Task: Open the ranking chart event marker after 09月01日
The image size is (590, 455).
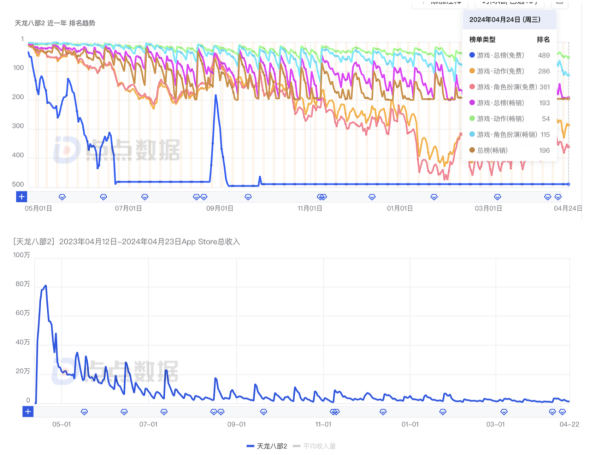Action: coord(248,197)
